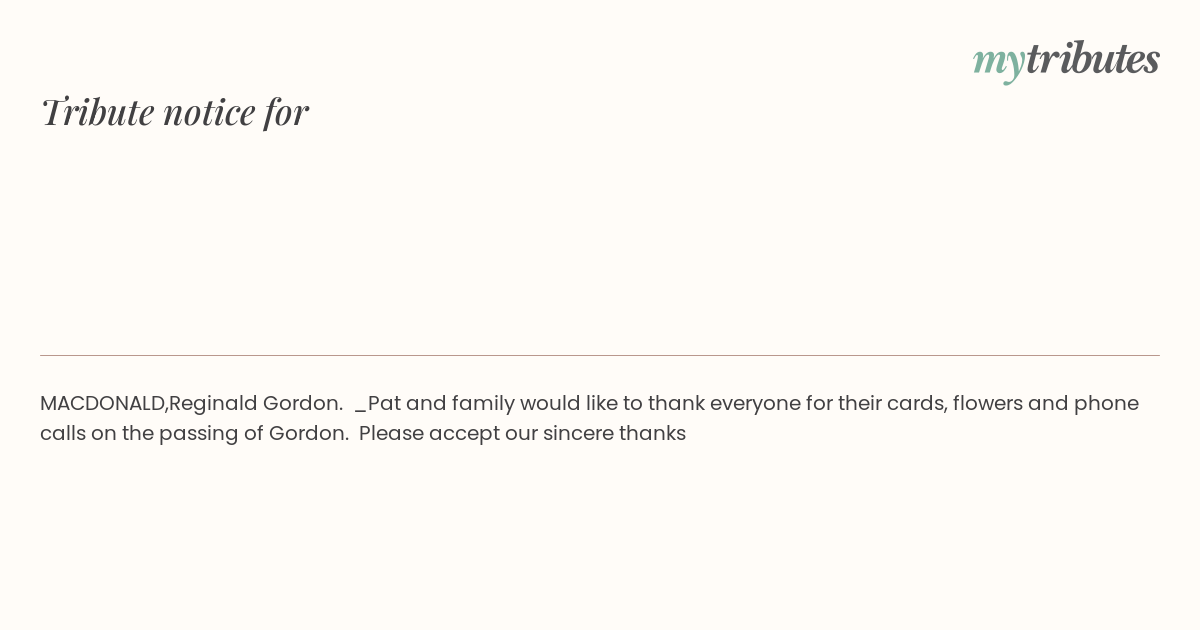
Task: Click the surname MACDONALD
Action: coord(103,404)
